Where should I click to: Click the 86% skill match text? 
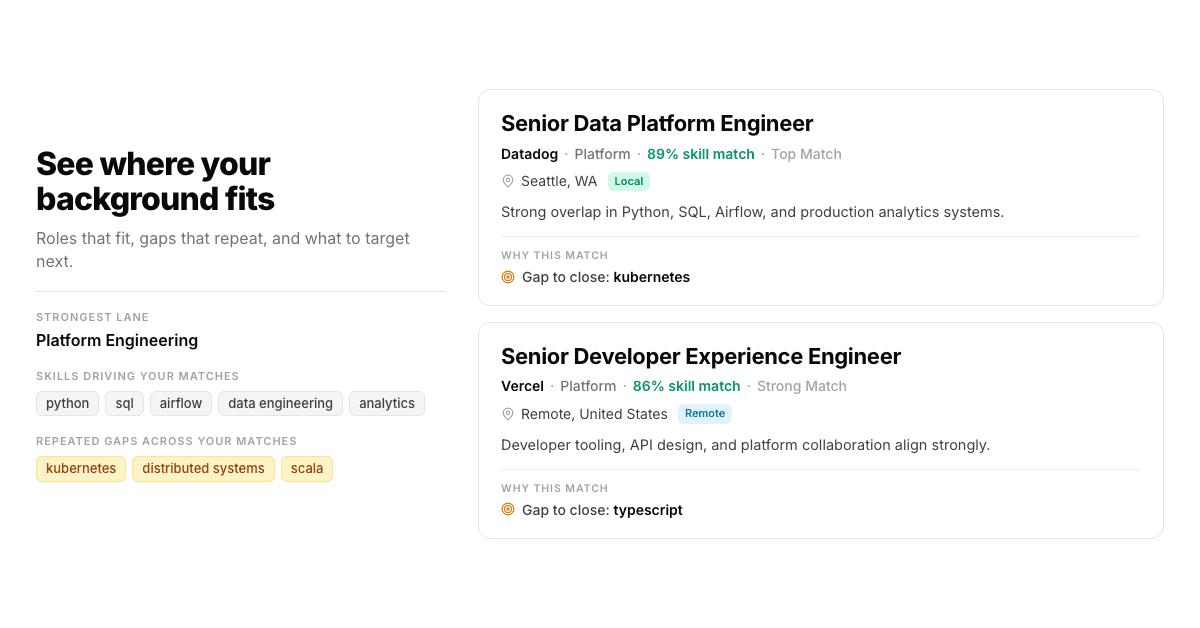click(x=687, y=386)
